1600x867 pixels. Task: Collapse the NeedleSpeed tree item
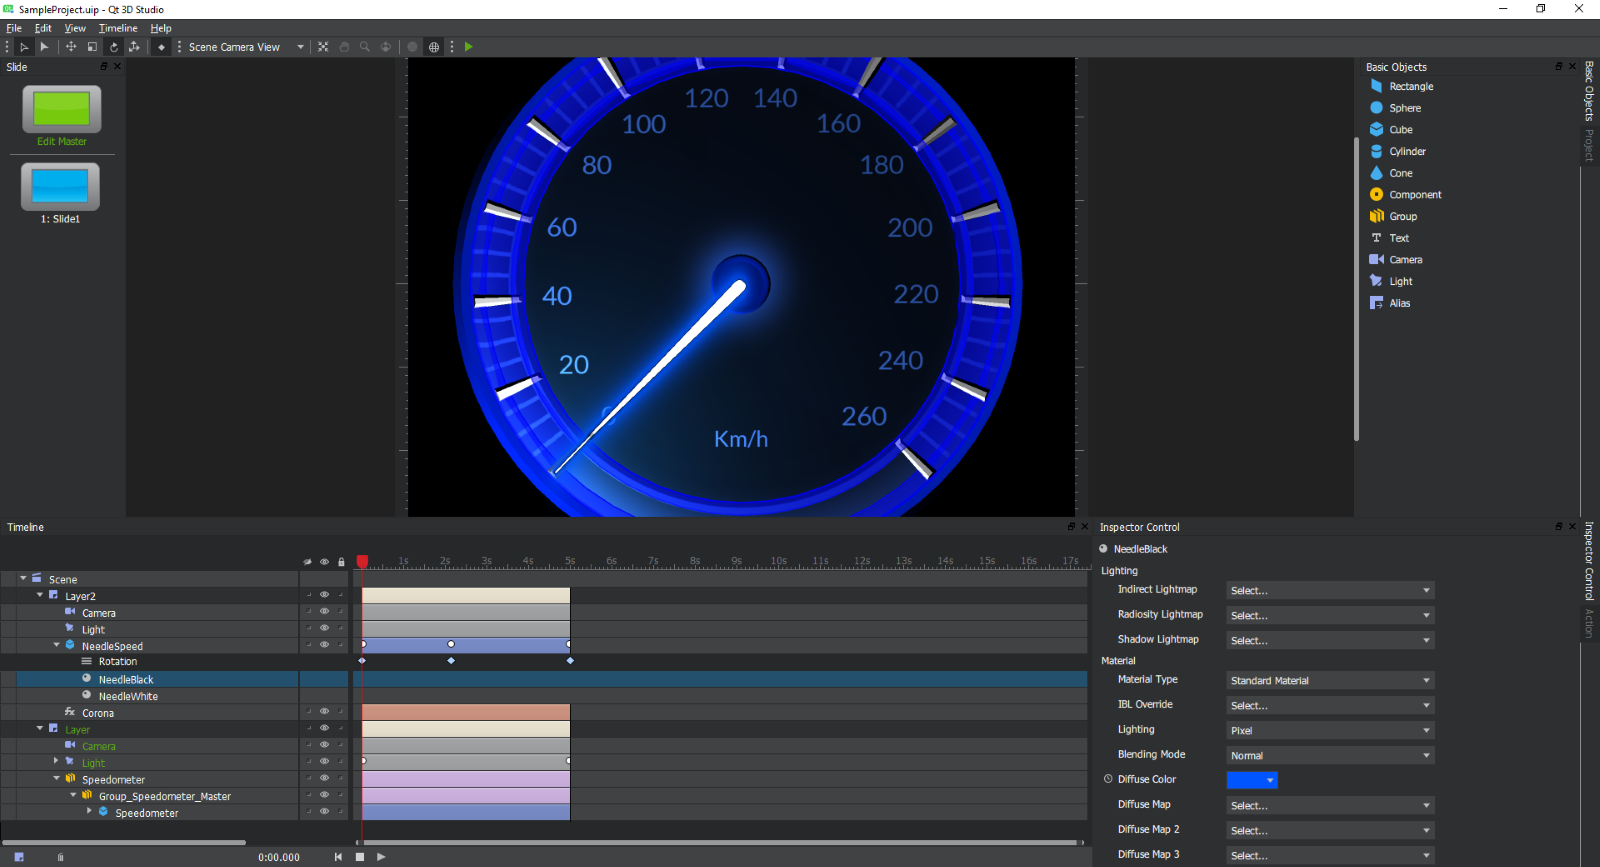tap(57, 645)
